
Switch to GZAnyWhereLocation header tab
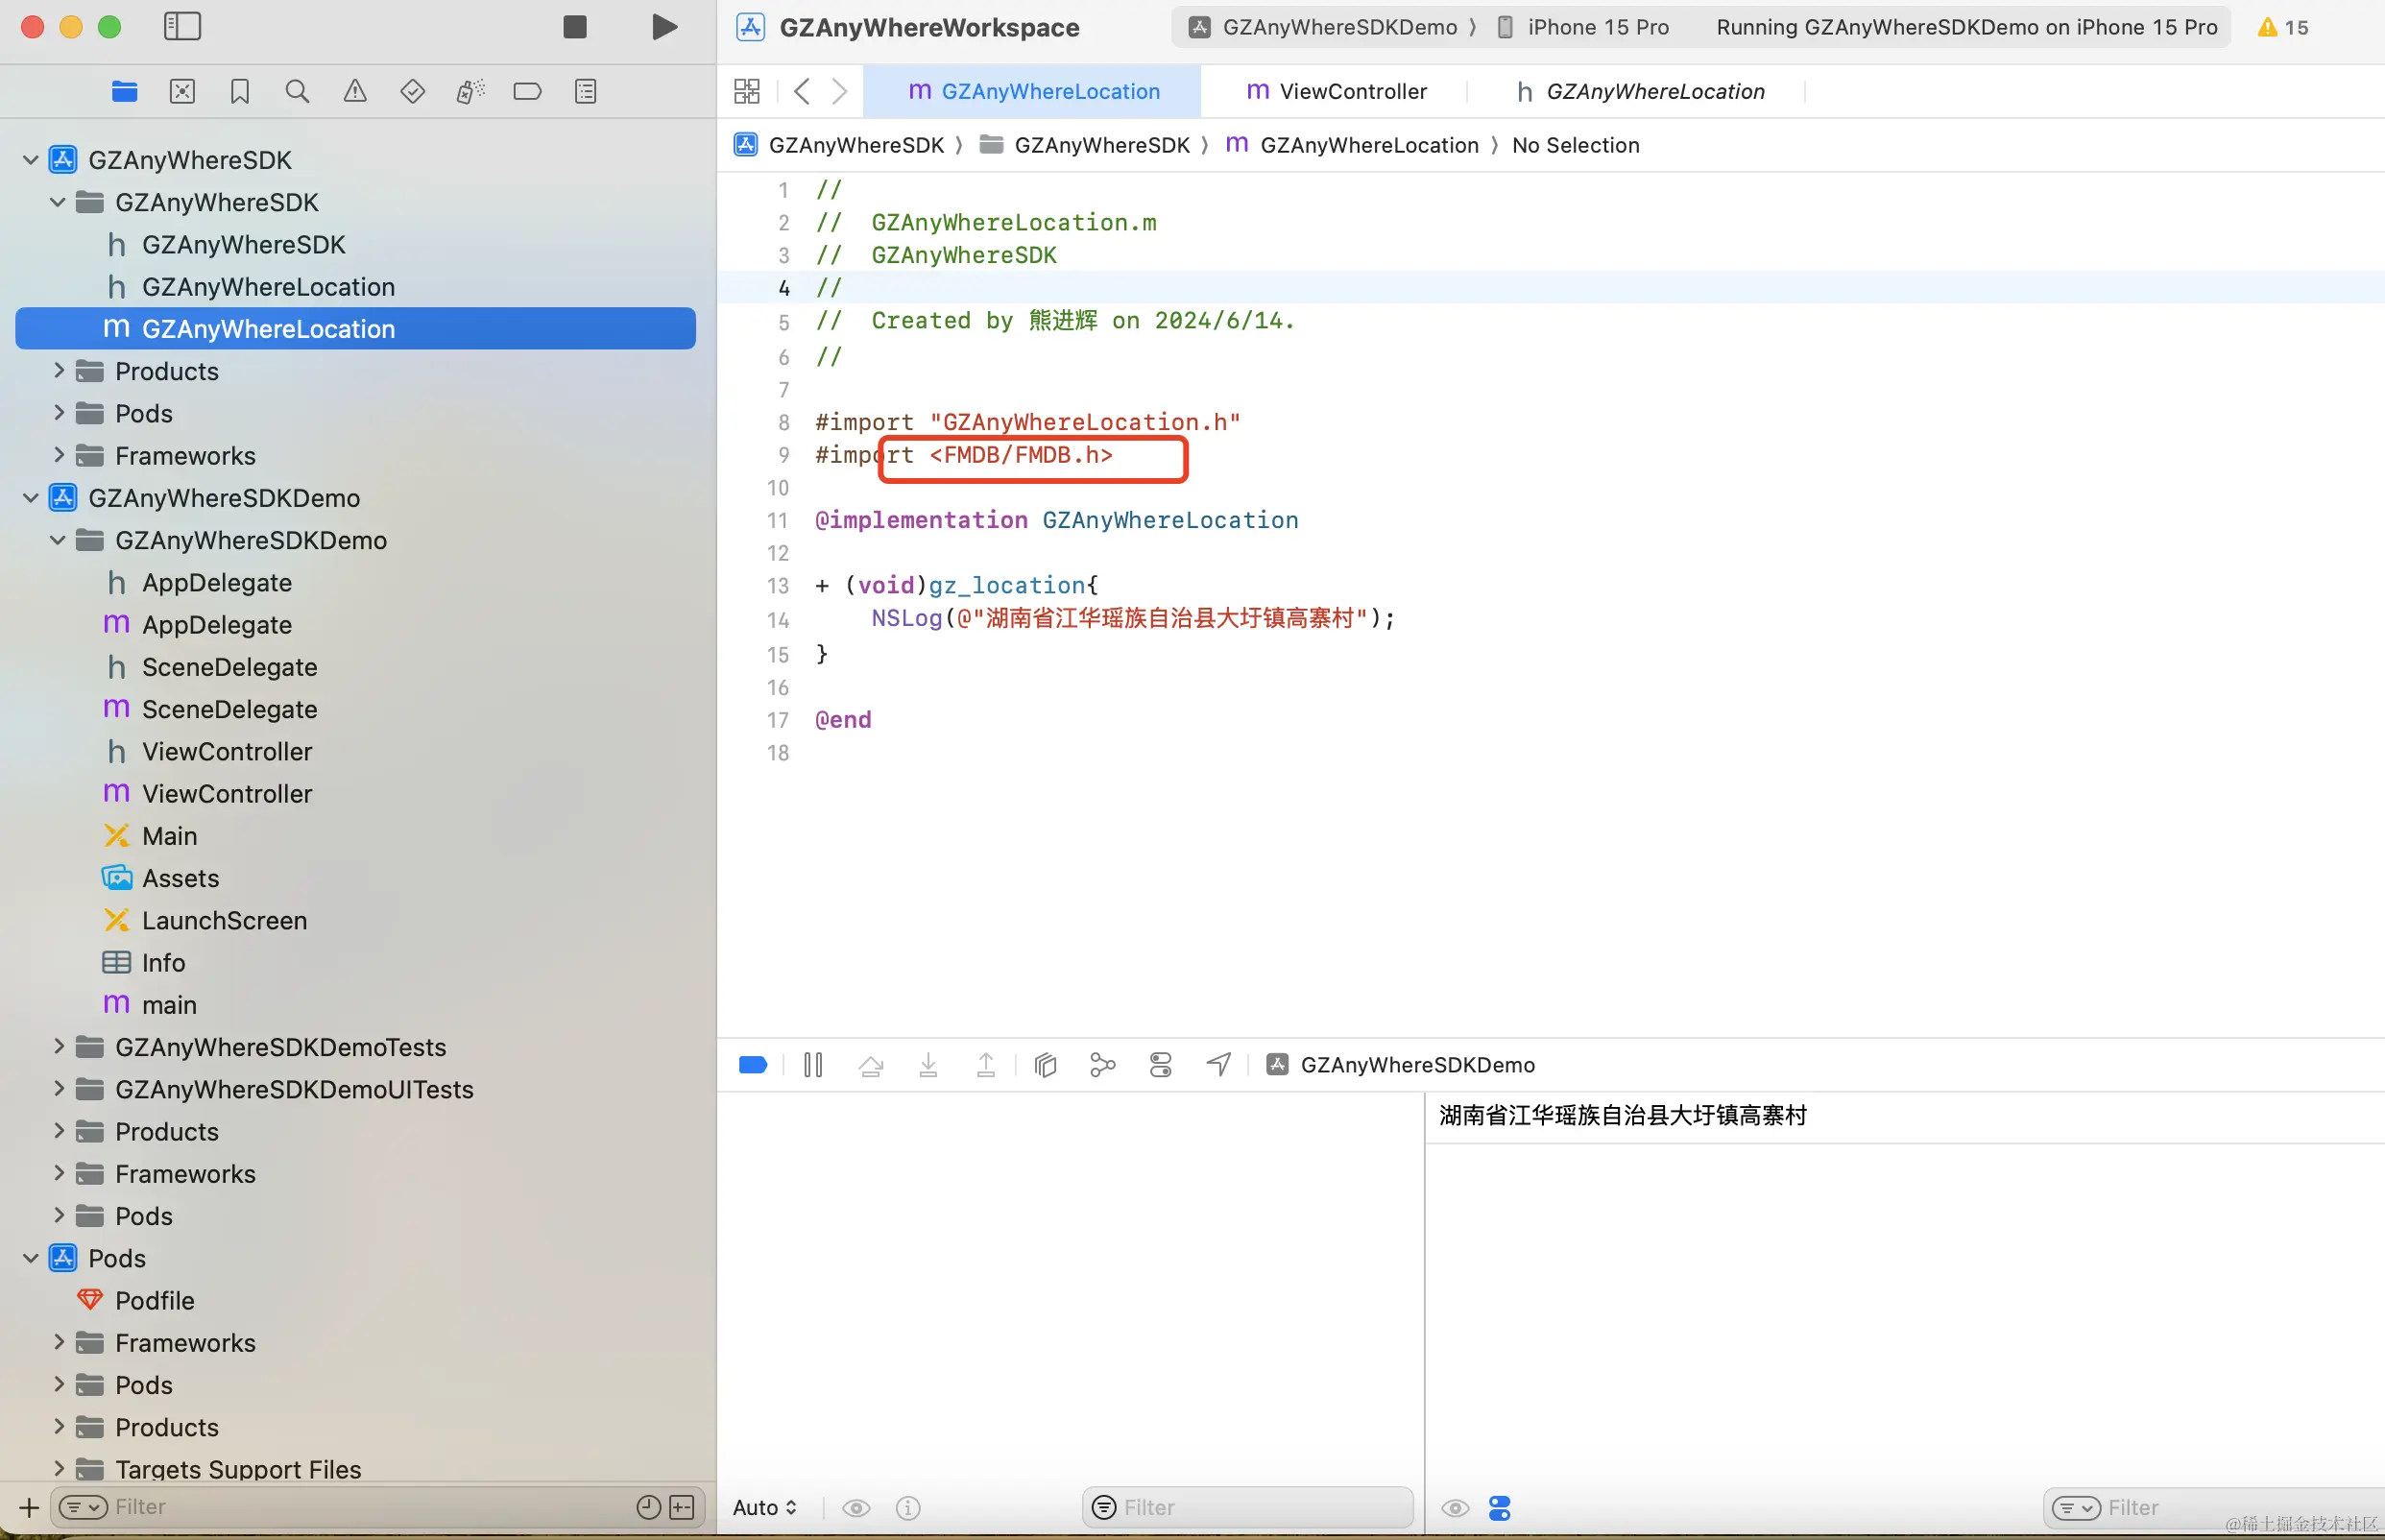1641,92
